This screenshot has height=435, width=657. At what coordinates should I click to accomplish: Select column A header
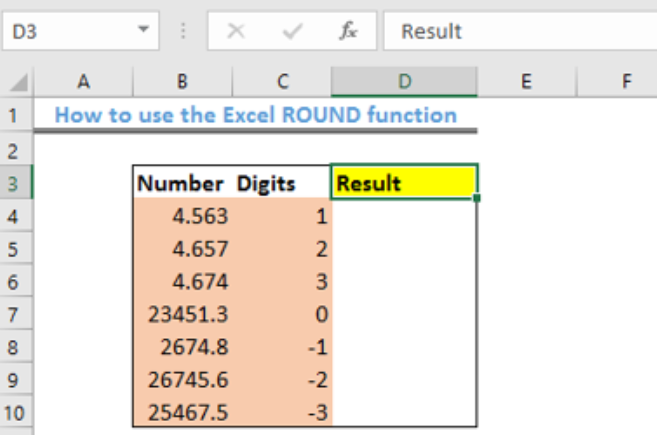83,81
